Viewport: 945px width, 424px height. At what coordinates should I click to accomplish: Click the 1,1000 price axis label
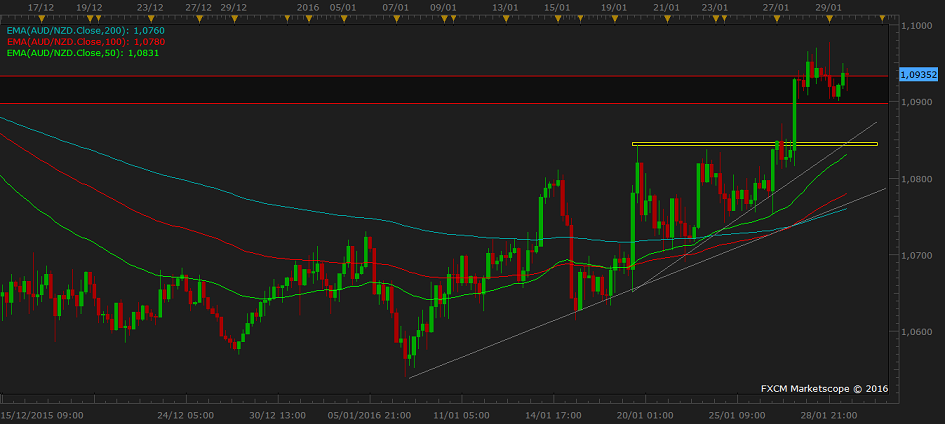tap(918, 26)
